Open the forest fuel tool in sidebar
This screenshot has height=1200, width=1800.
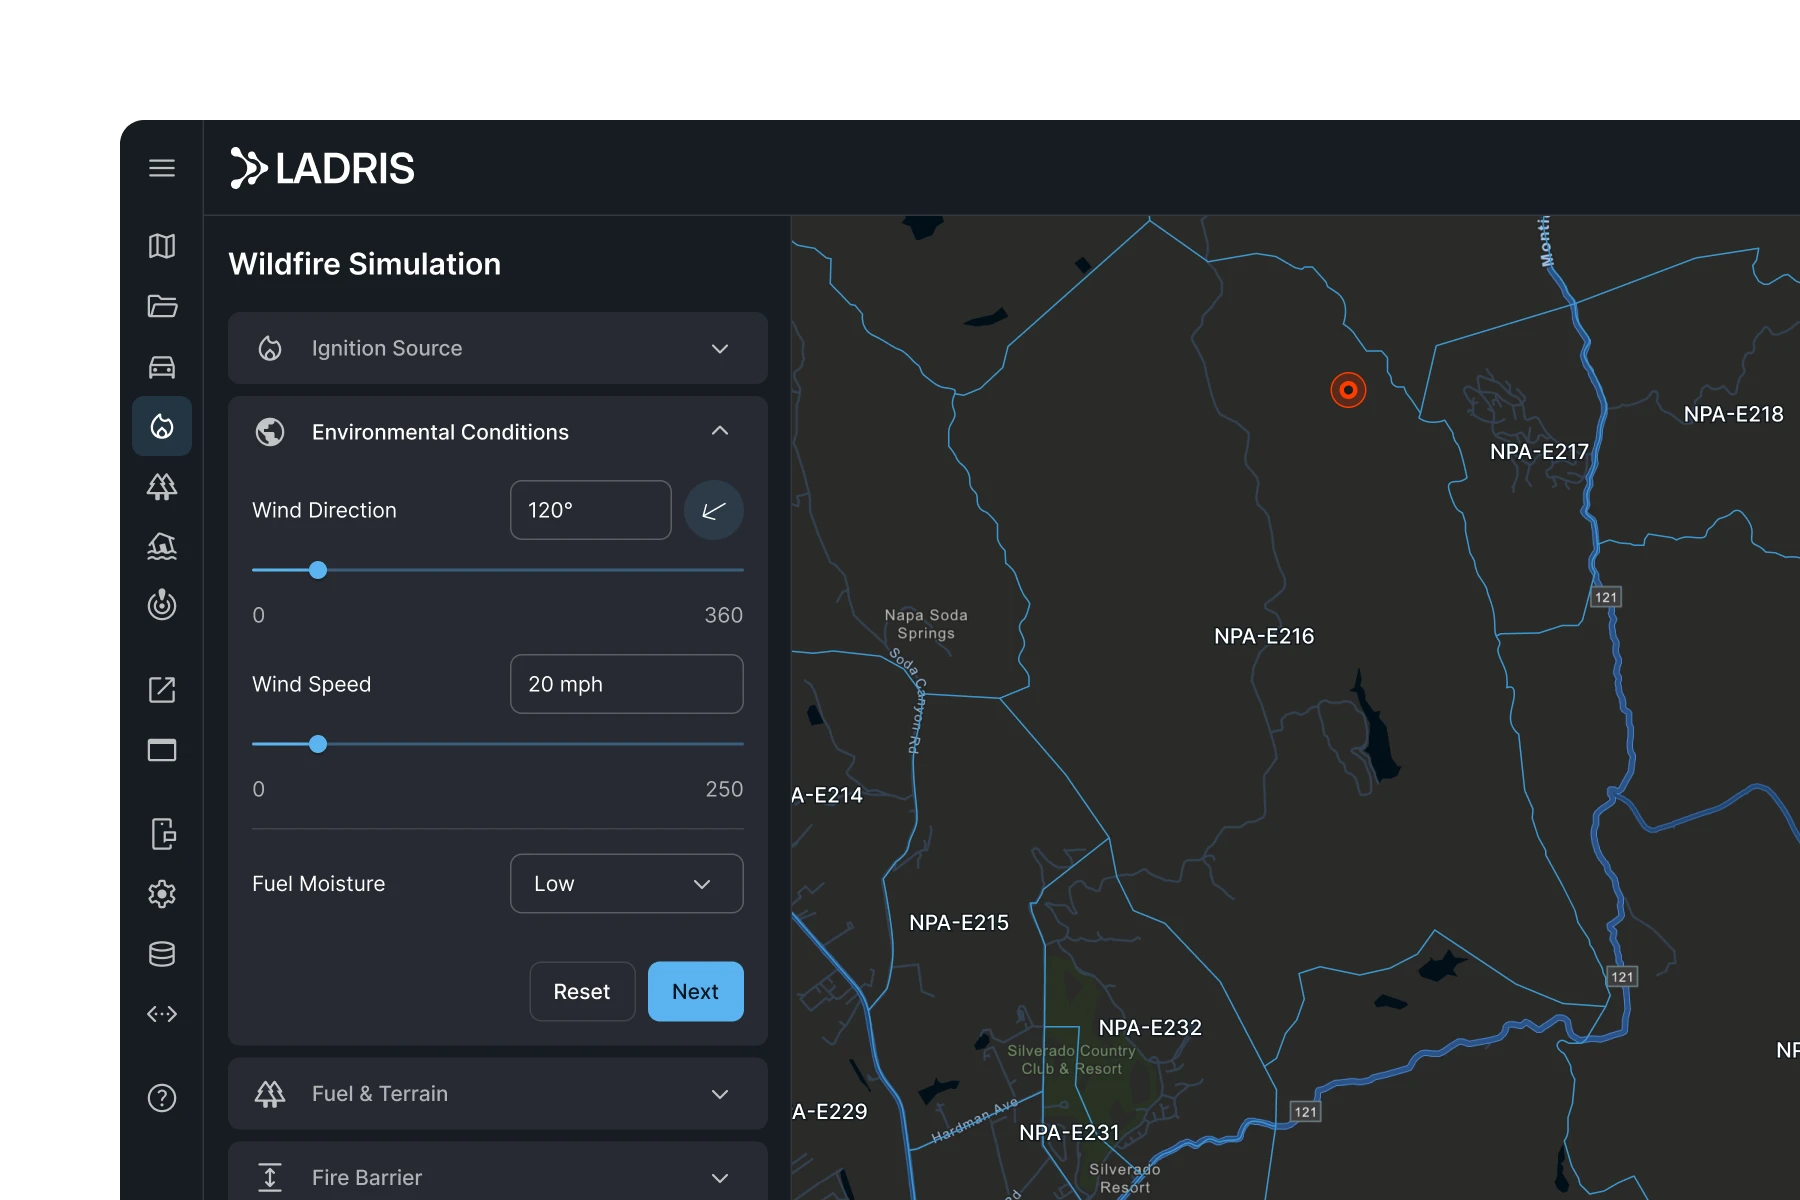tap(161, 486)
